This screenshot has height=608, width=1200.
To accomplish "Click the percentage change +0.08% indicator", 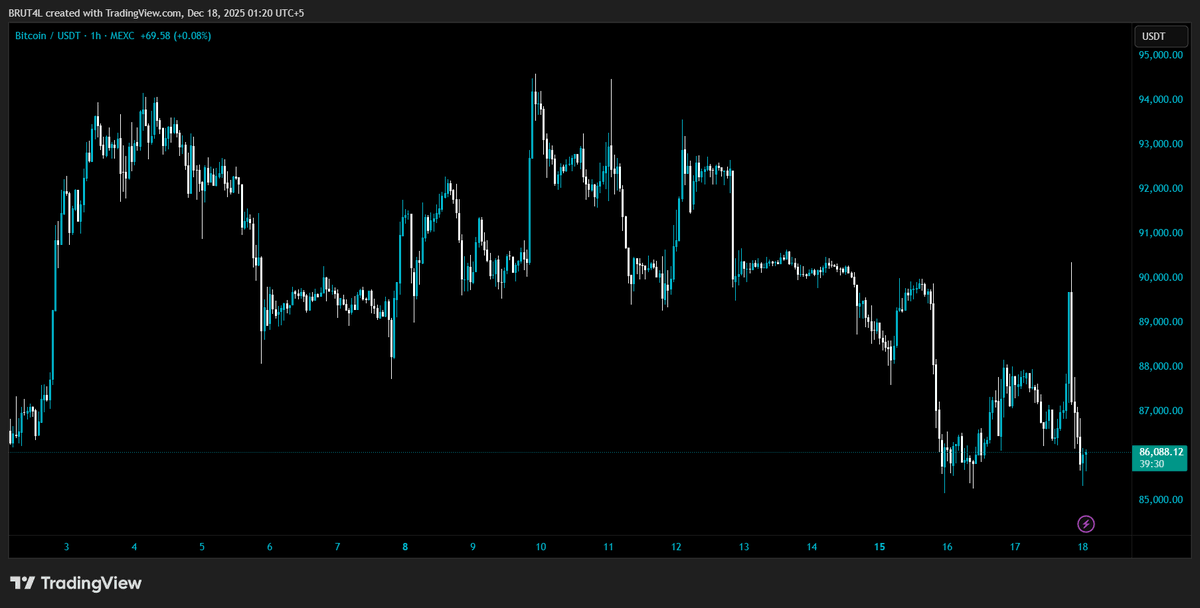I will (191, 35).
